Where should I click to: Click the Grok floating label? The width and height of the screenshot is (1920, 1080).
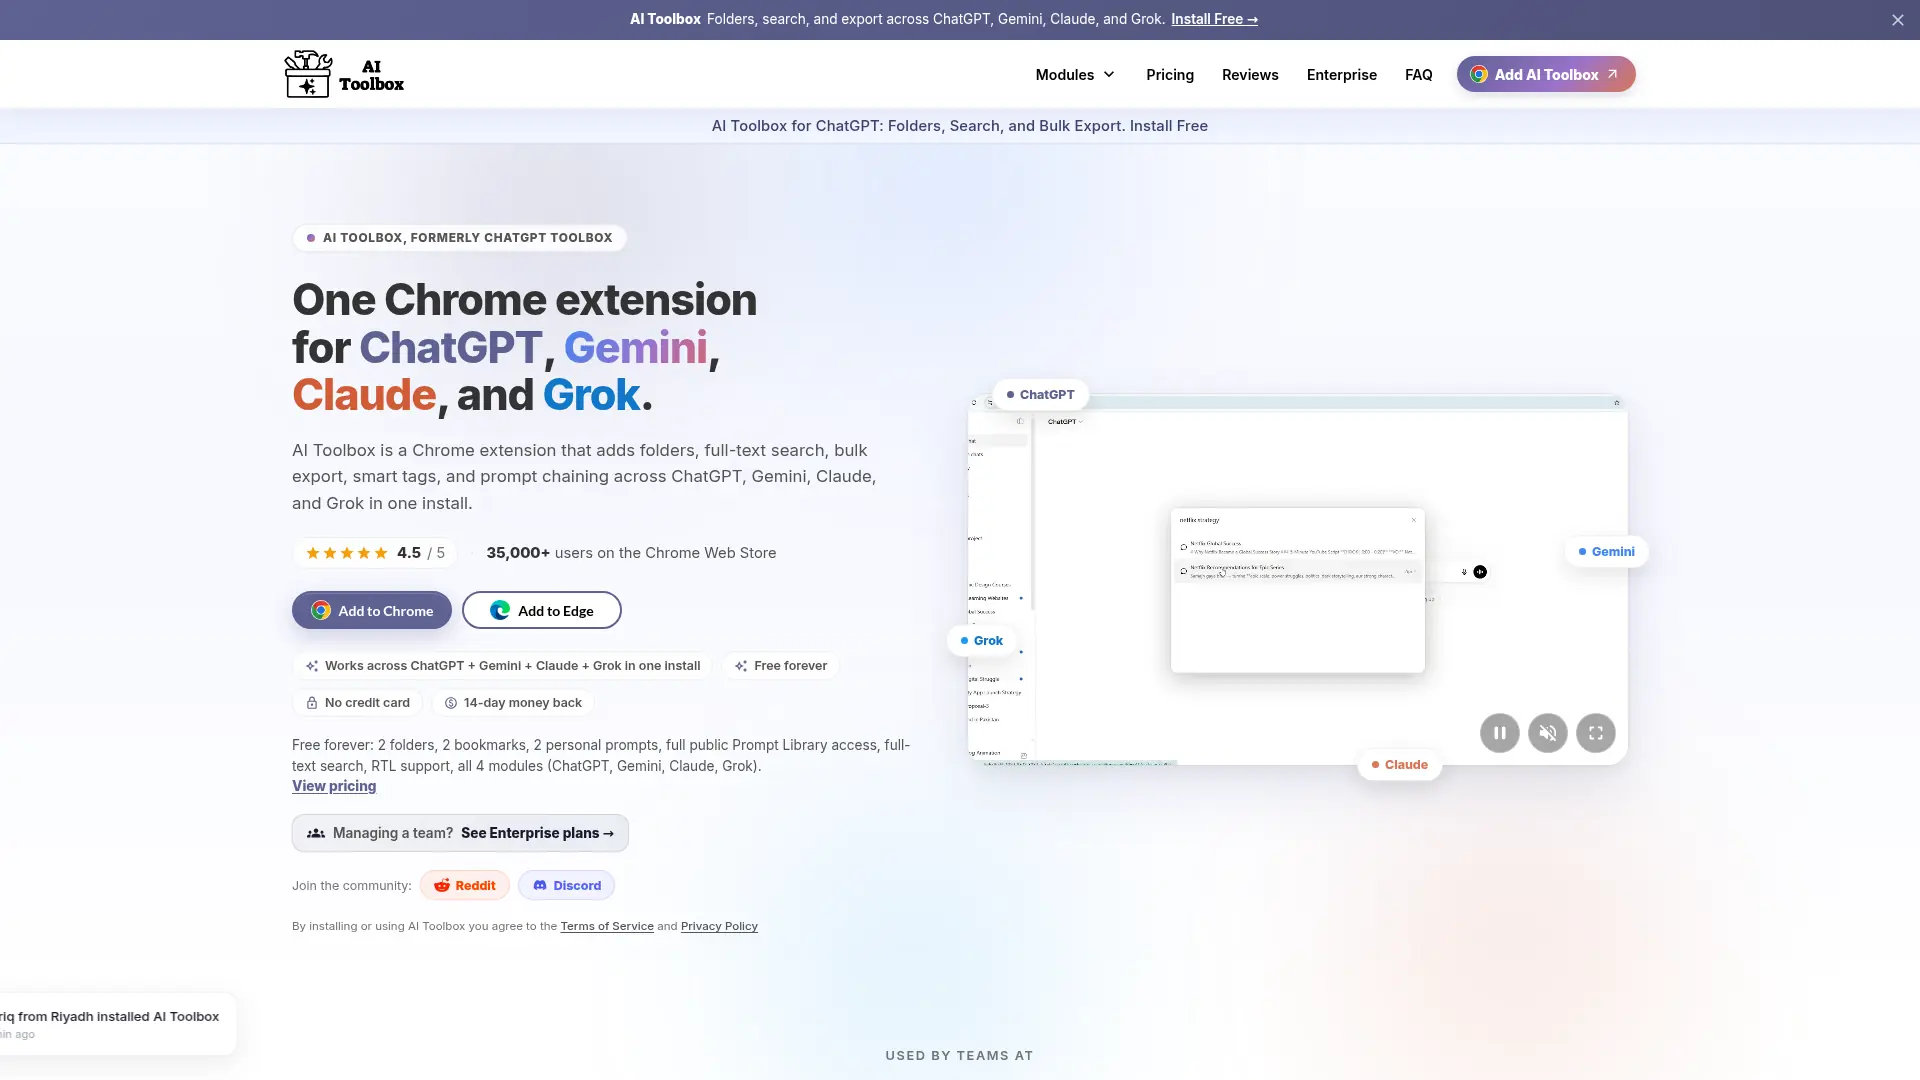click(981, 640)
